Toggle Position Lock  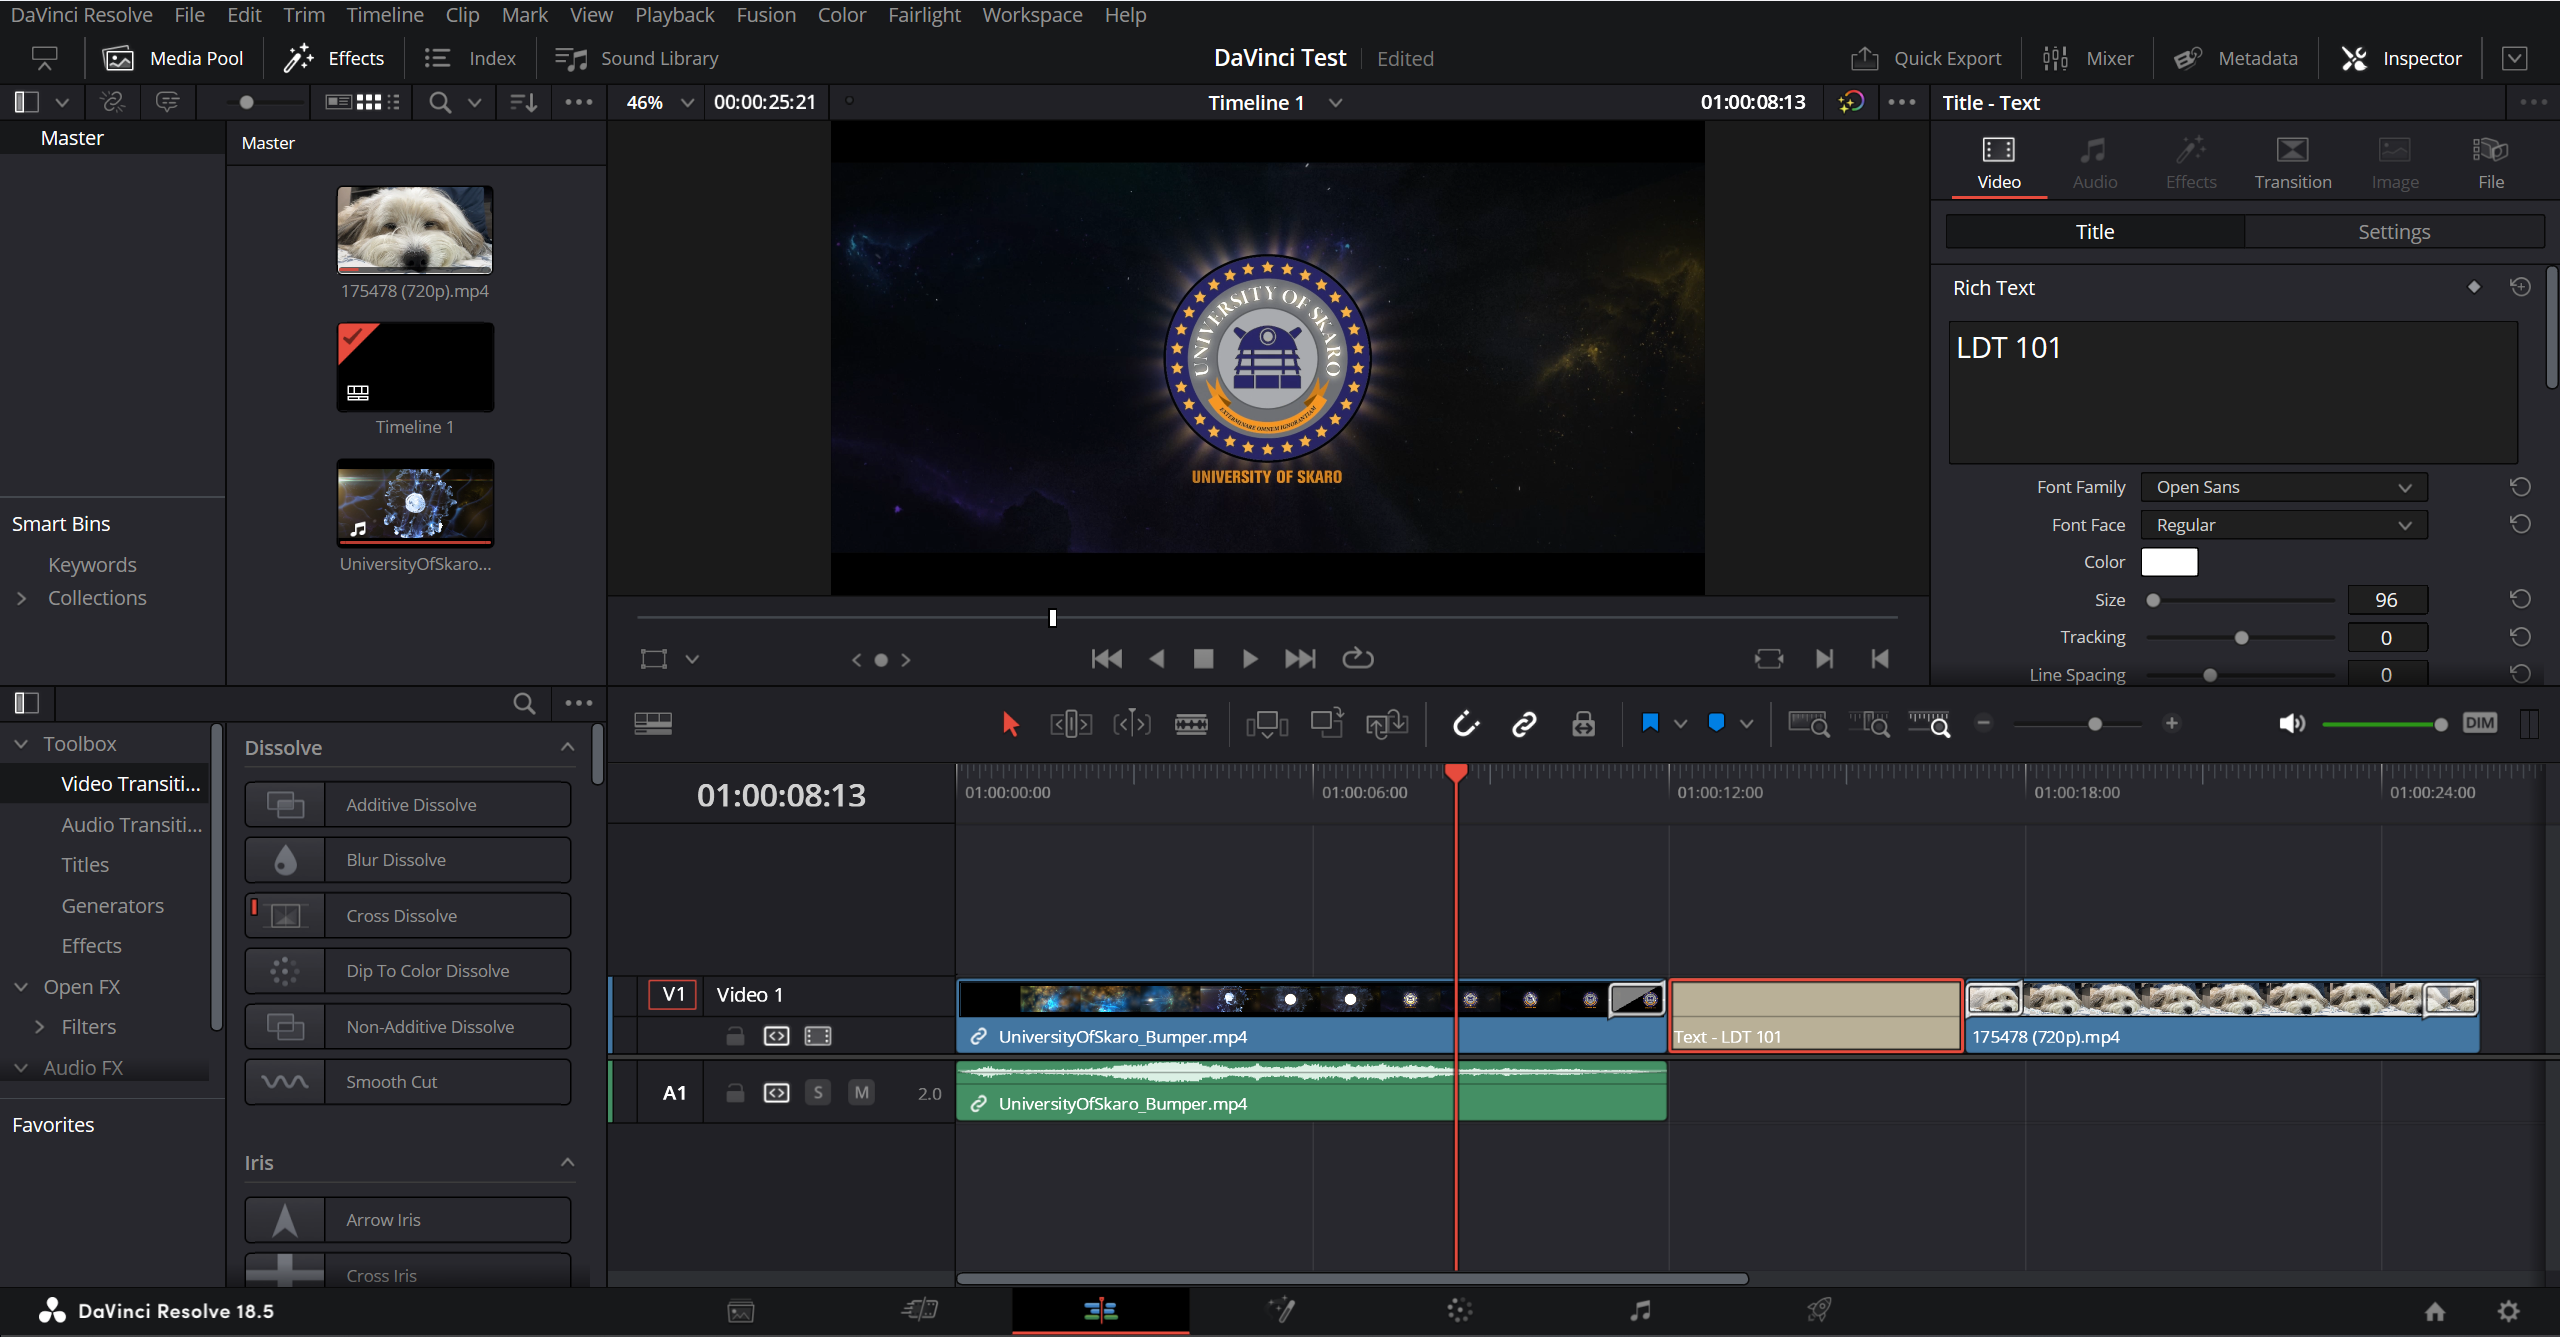pos(1583,724)
